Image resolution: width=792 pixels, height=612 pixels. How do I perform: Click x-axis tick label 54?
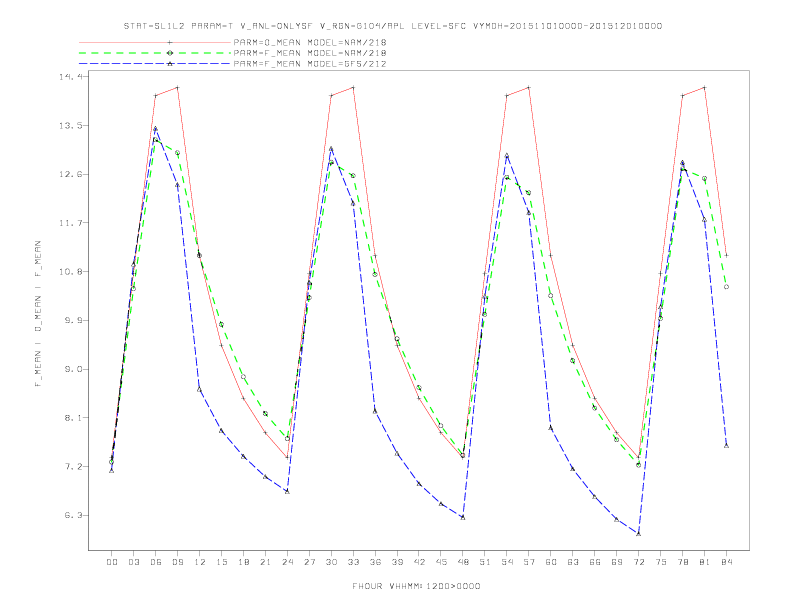[x=507, y=562]
